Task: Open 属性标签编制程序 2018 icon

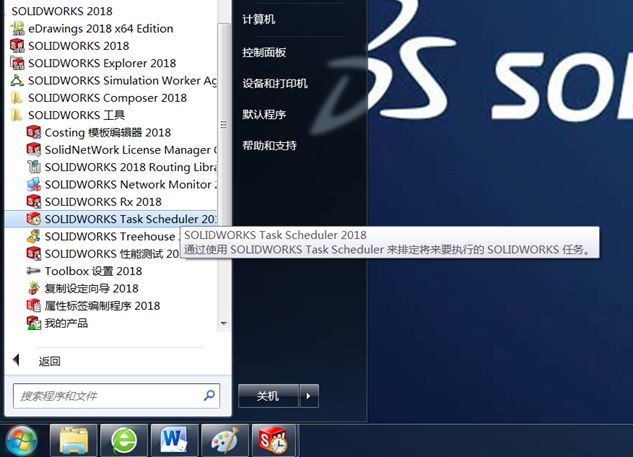Action: tap(34, 306)
